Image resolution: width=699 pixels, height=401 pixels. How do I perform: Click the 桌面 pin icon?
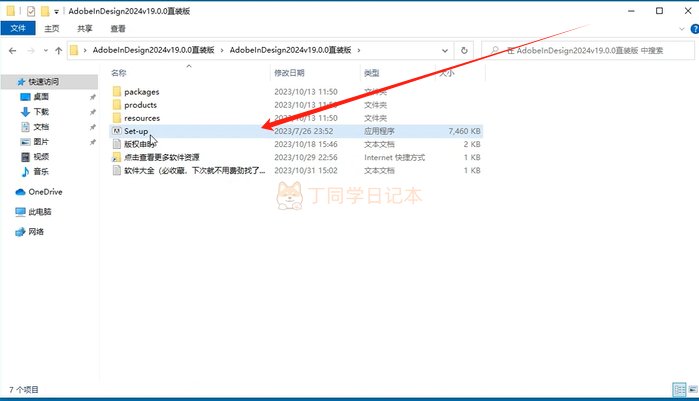click(x=93, y=97)
